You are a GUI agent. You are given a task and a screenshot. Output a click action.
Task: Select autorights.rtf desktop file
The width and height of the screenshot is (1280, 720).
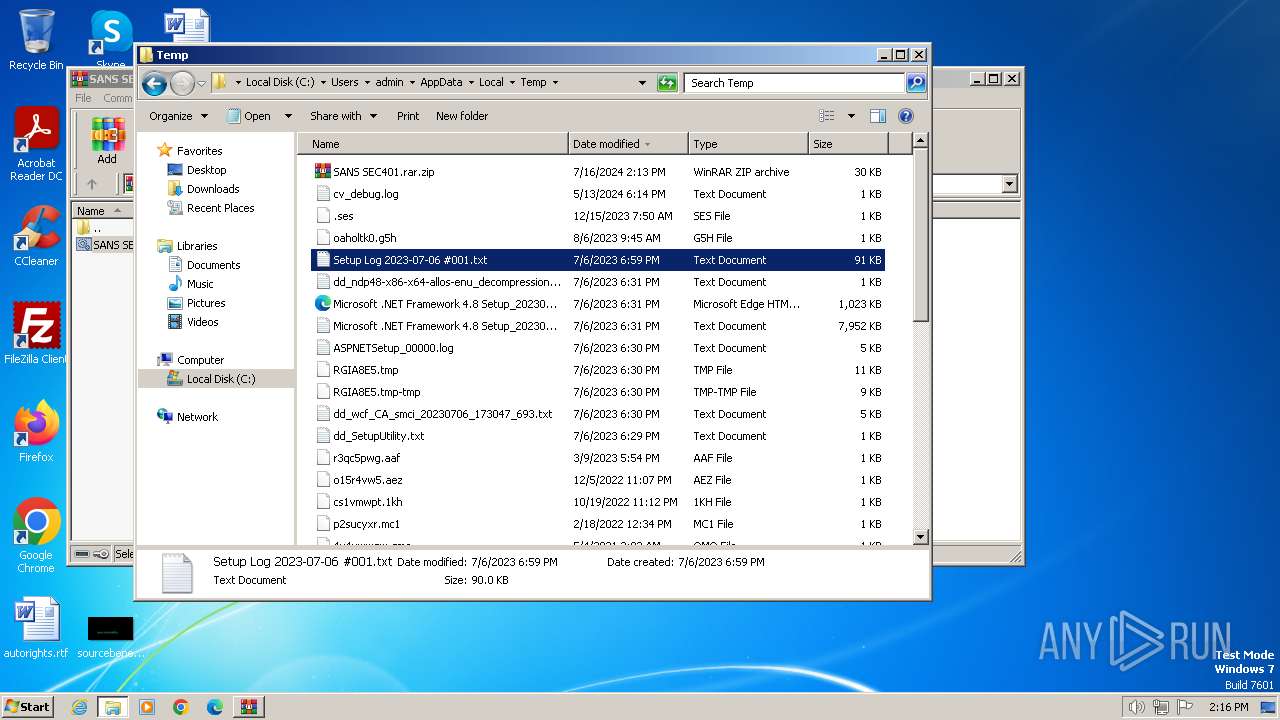point(36,628)
